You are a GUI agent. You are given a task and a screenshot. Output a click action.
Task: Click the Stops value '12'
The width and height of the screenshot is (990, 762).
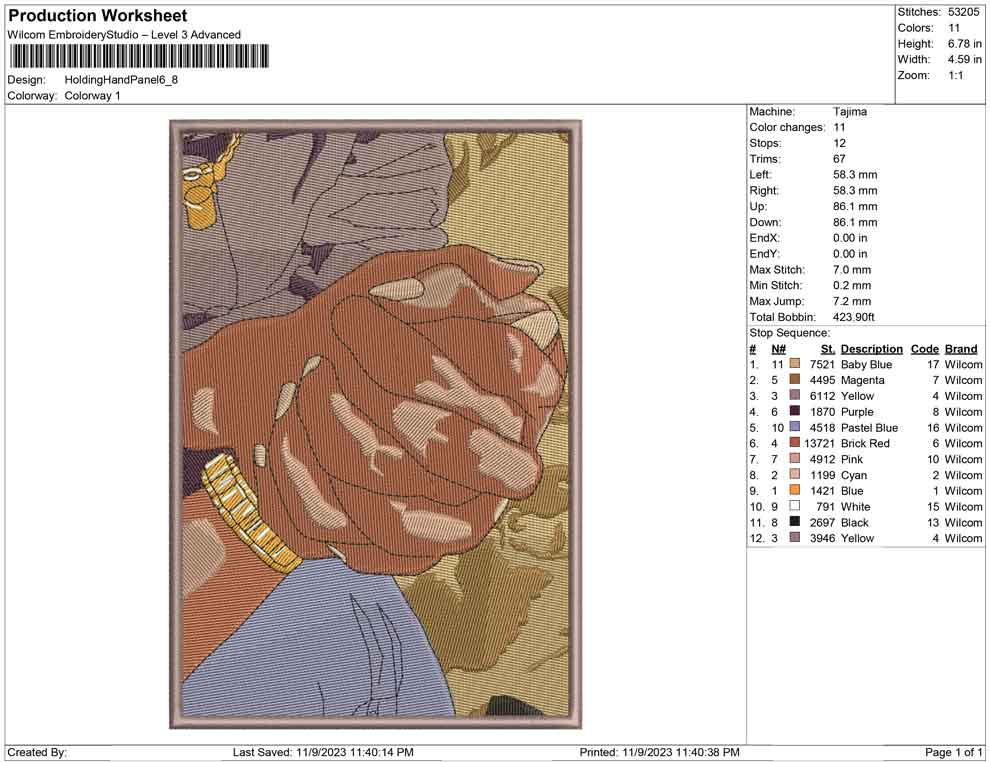click(x=839, y=143)
